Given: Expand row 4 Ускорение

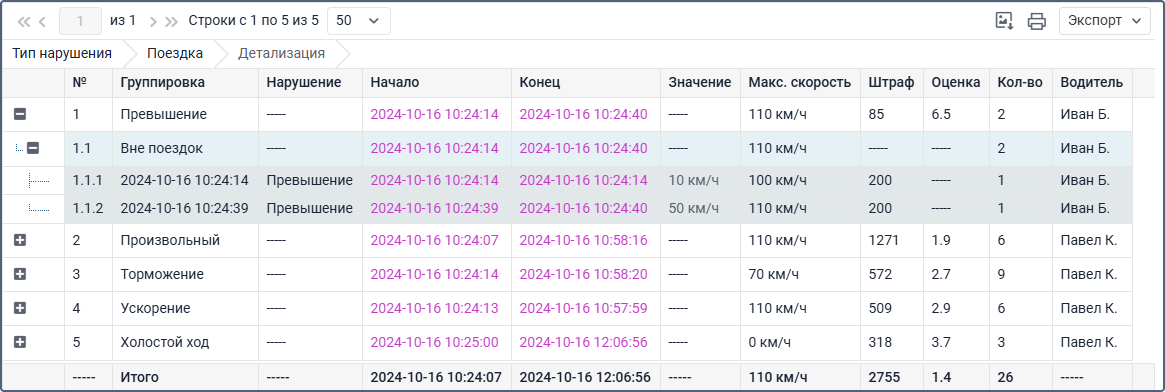Looking at the screenshot, I should click(x=20, y=308).
